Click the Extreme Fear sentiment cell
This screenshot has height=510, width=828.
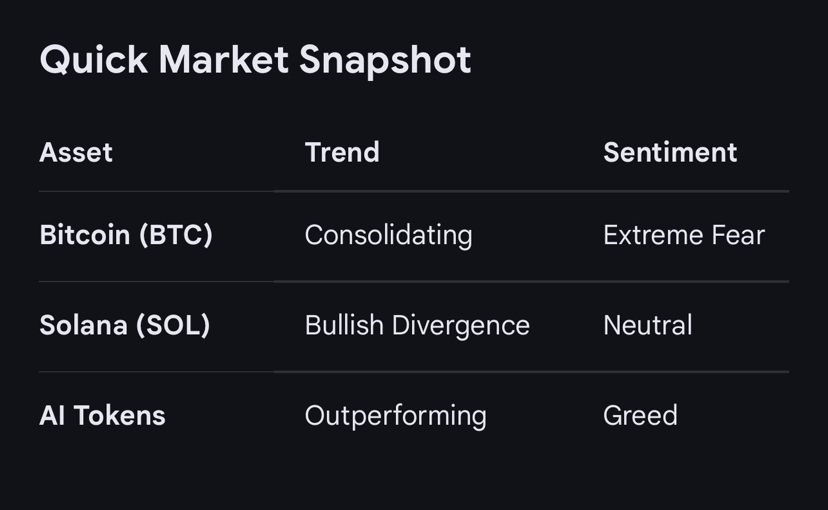pyautogui.click(x=684, y=235)
